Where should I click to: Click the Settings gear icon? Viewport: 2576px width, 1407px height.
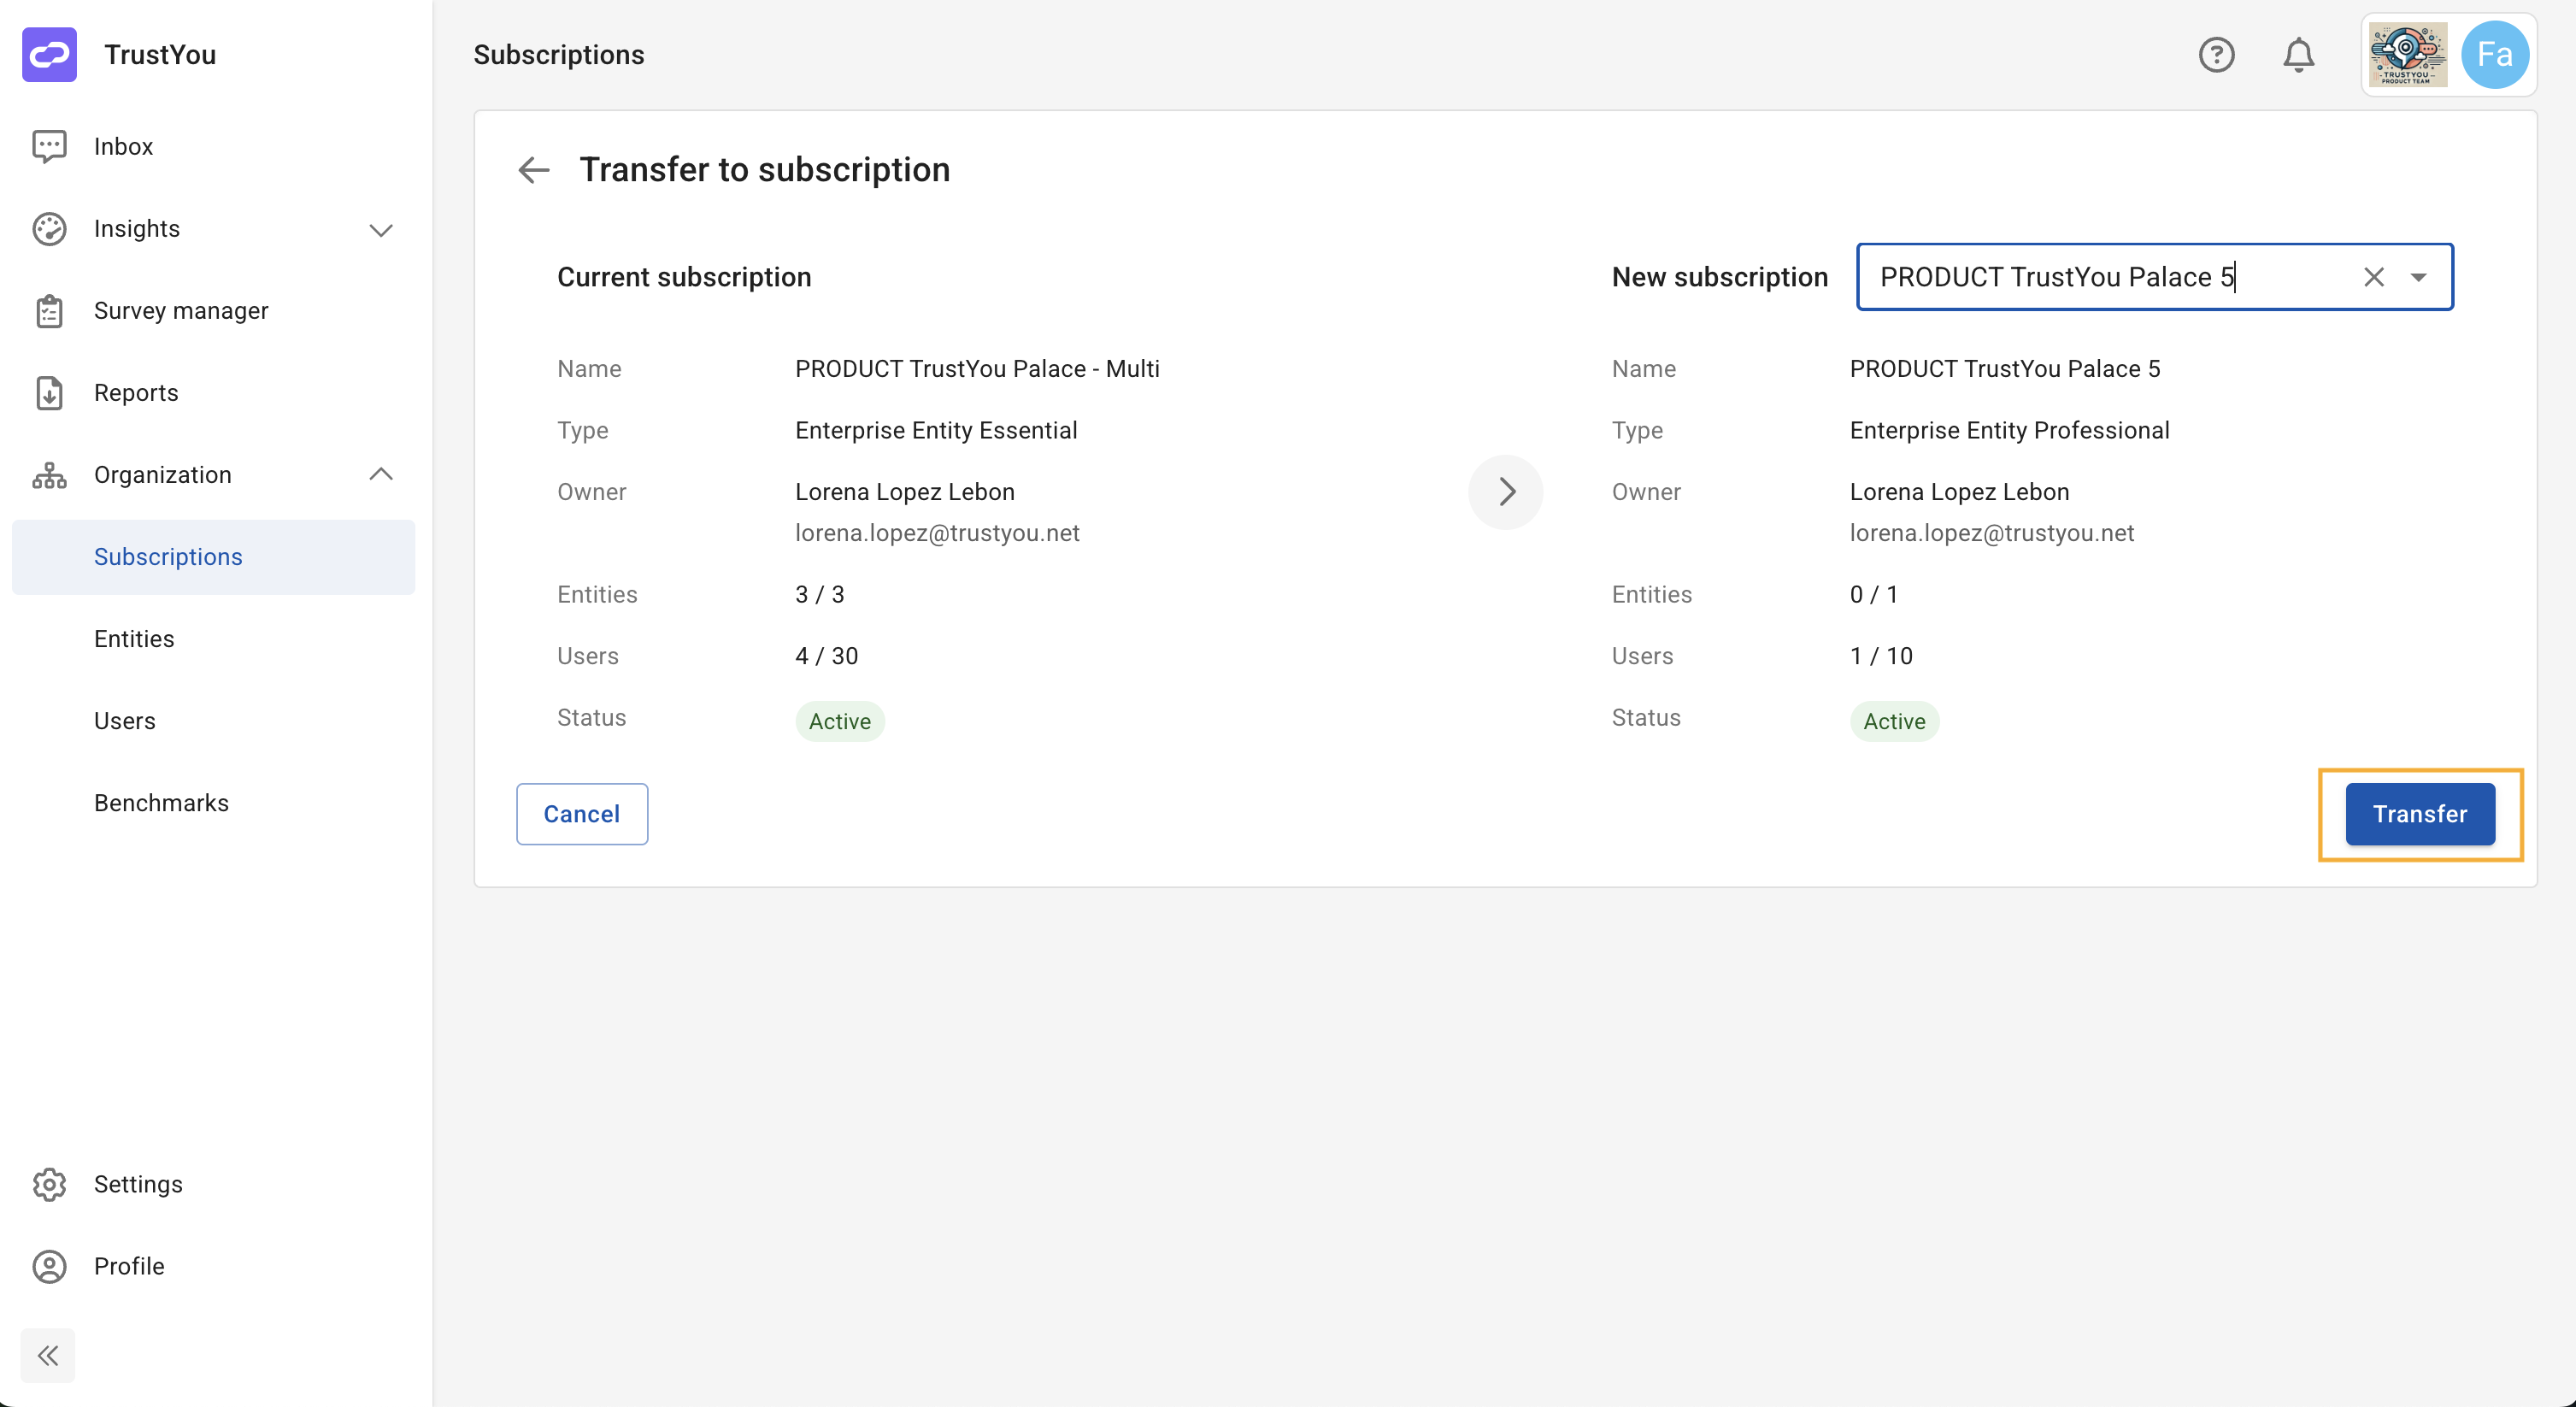coord(49,1184)
